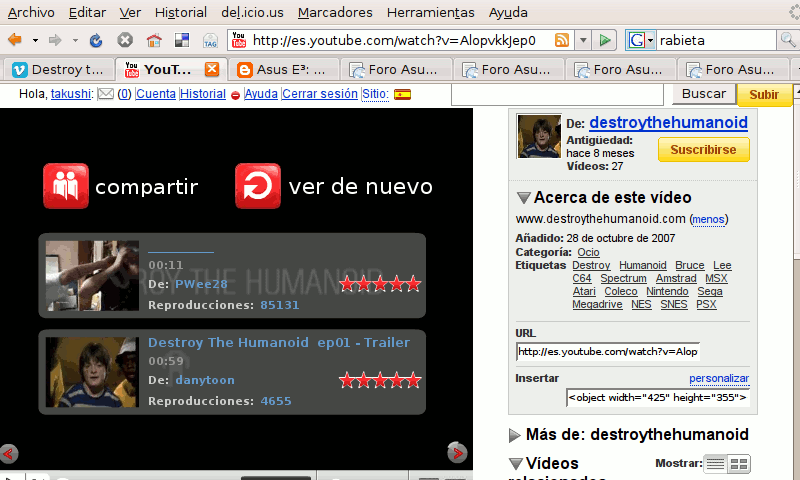Open the Ver menu

130,12
